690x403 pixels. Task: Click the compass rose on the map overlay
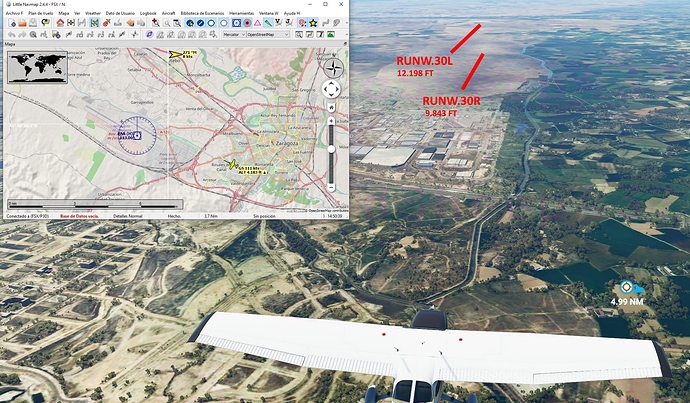coord(333,68)
